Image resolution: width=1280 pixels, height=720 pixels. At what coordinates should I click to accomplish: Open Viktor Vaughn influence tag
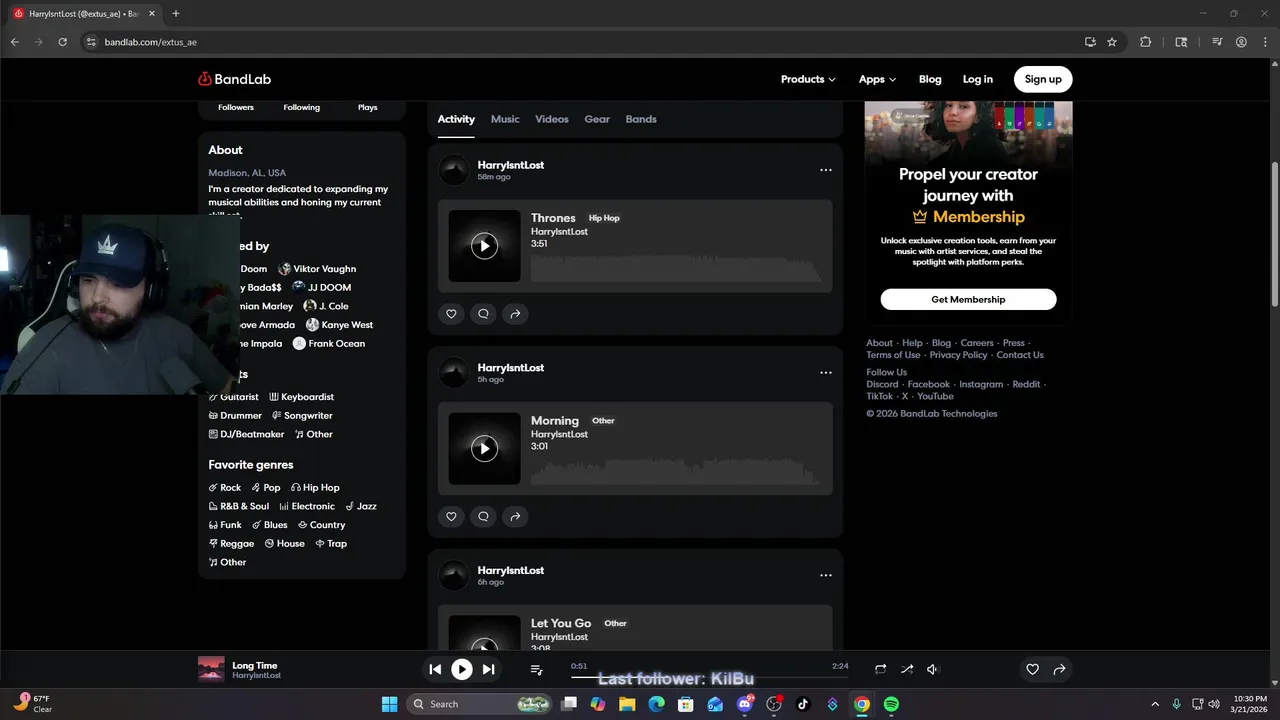[317, 269]
